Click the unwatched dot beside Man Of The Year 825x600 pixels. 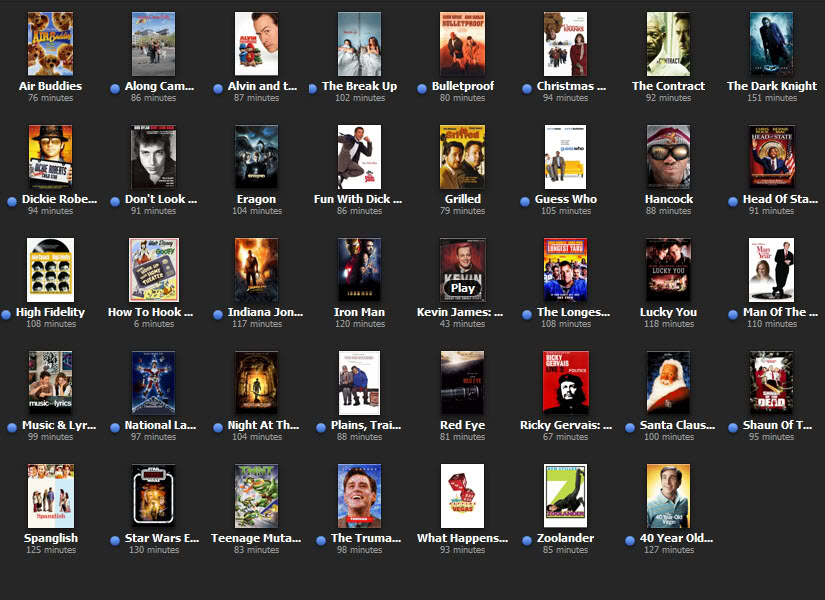point(733,315)
